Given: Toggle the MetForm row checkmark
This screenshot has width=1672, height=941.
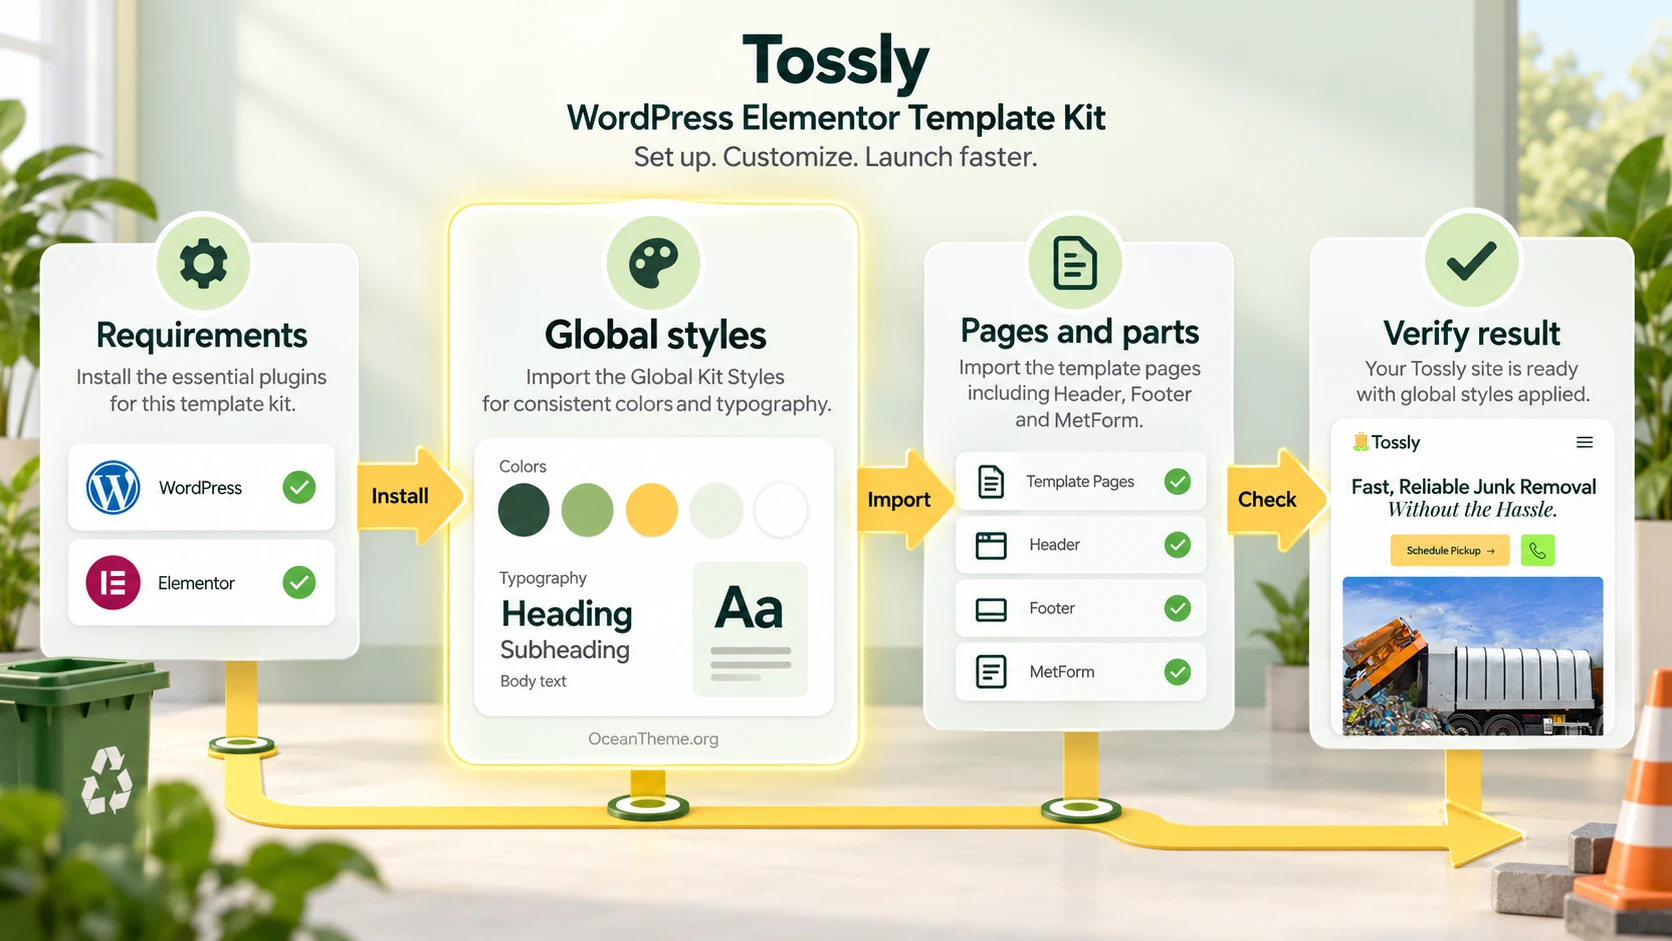Looking at the screenshot, I should tap(1178, 672).
